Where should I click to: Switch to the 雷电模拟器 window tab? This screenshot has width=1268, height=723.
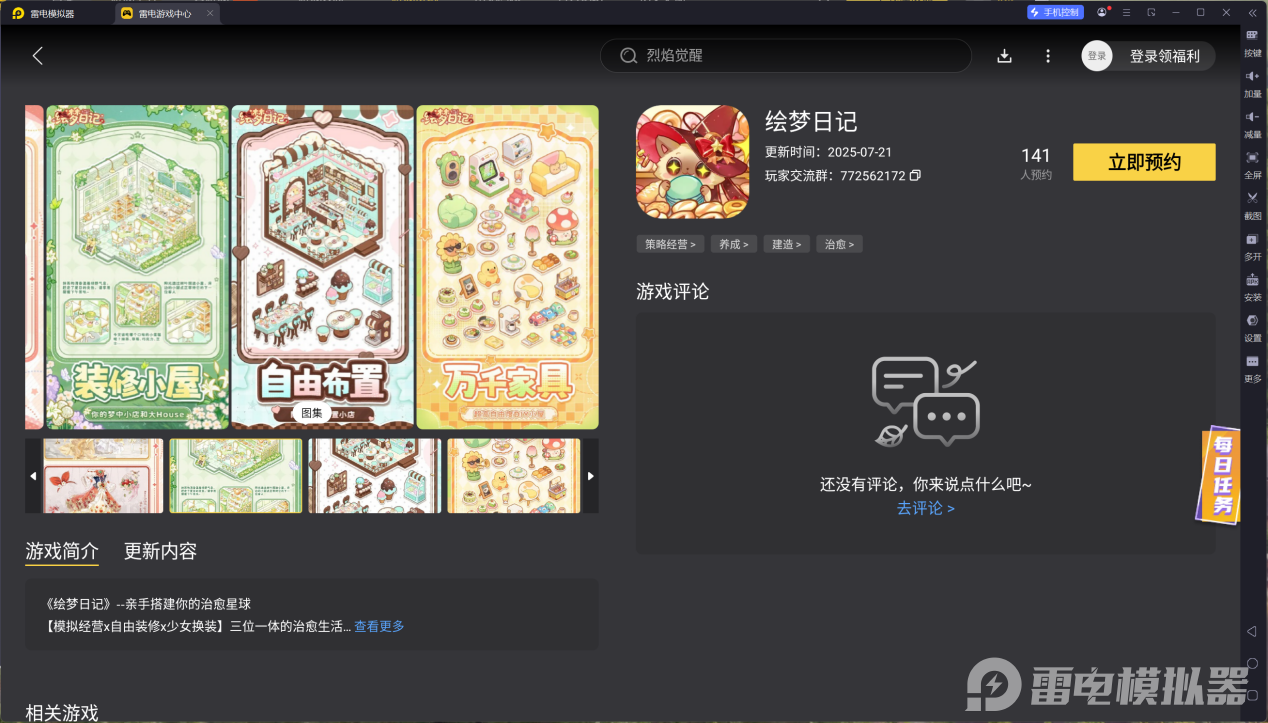point(50,13)
